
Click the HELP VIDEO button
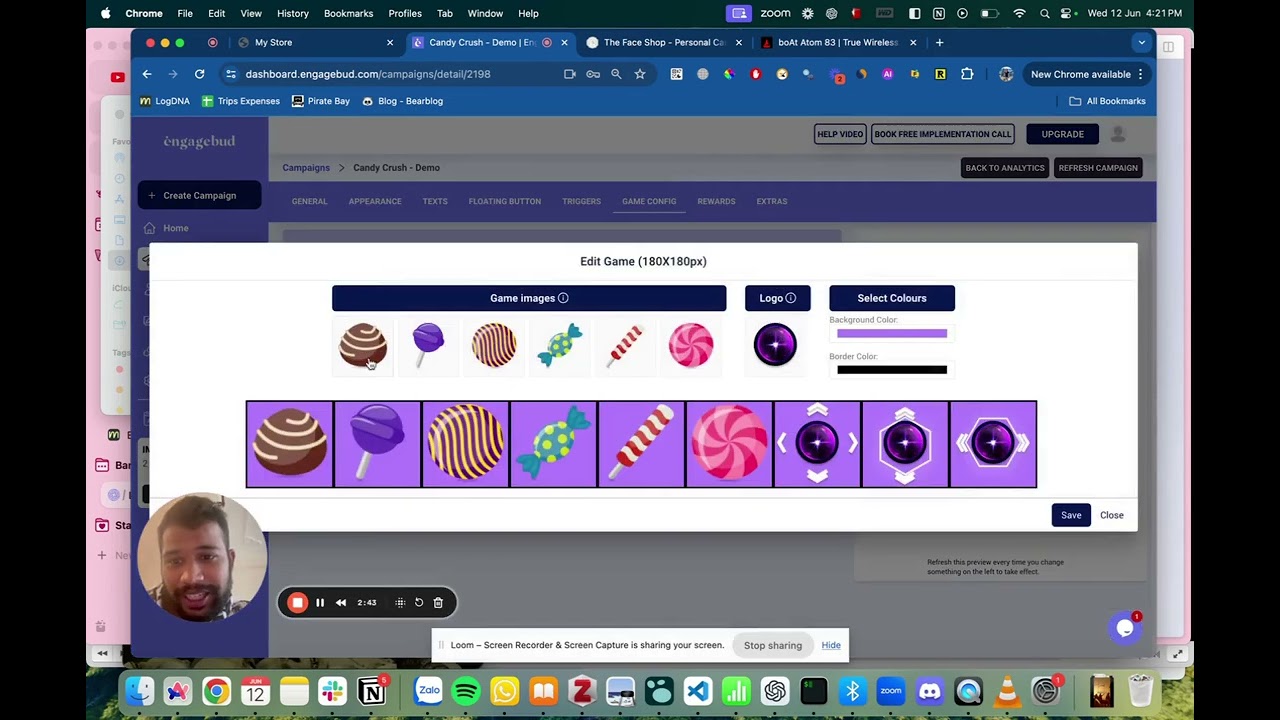tap(840, 134)
